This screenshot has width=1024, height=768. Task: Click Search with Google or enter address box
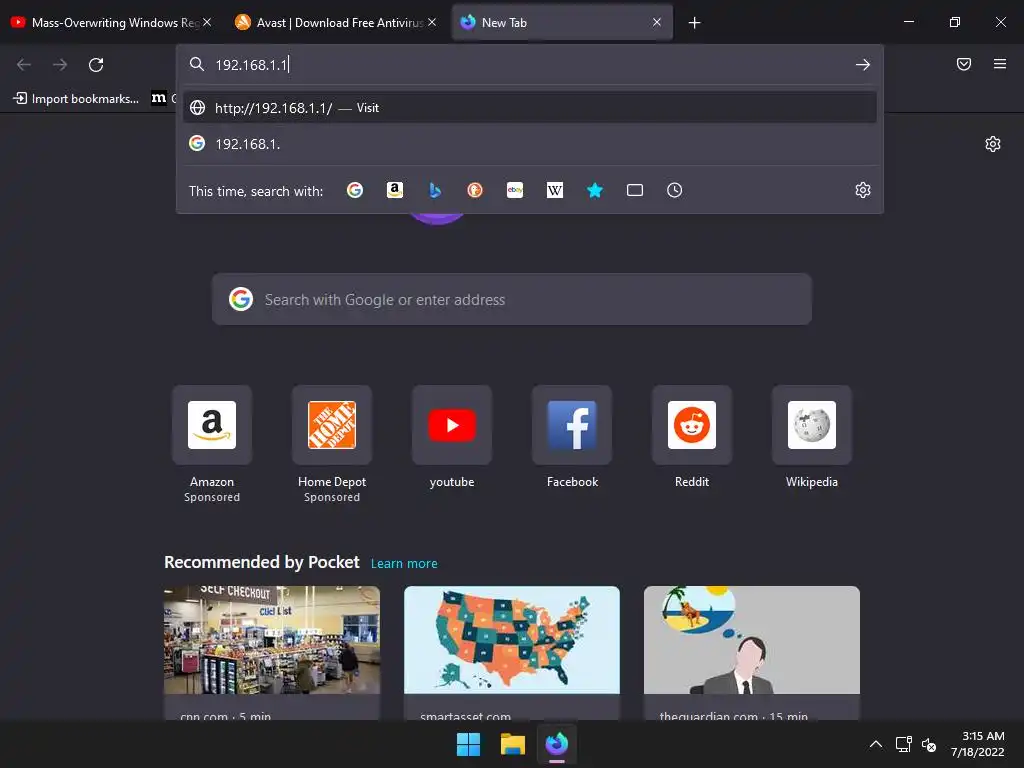pos(511,300)
